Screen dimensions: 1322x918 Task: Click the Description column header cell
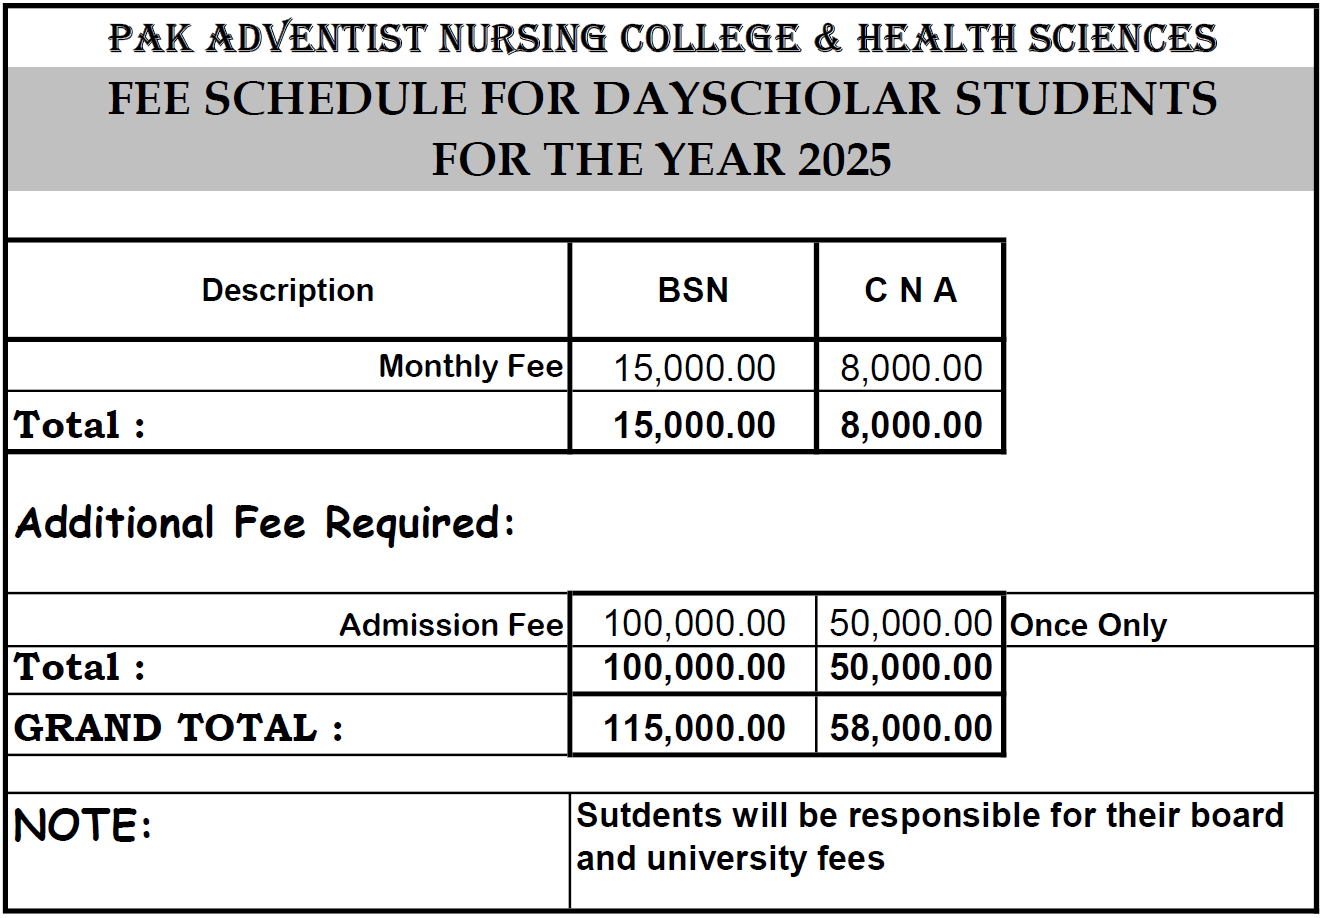pyautogui.click(x=288, y=290)
